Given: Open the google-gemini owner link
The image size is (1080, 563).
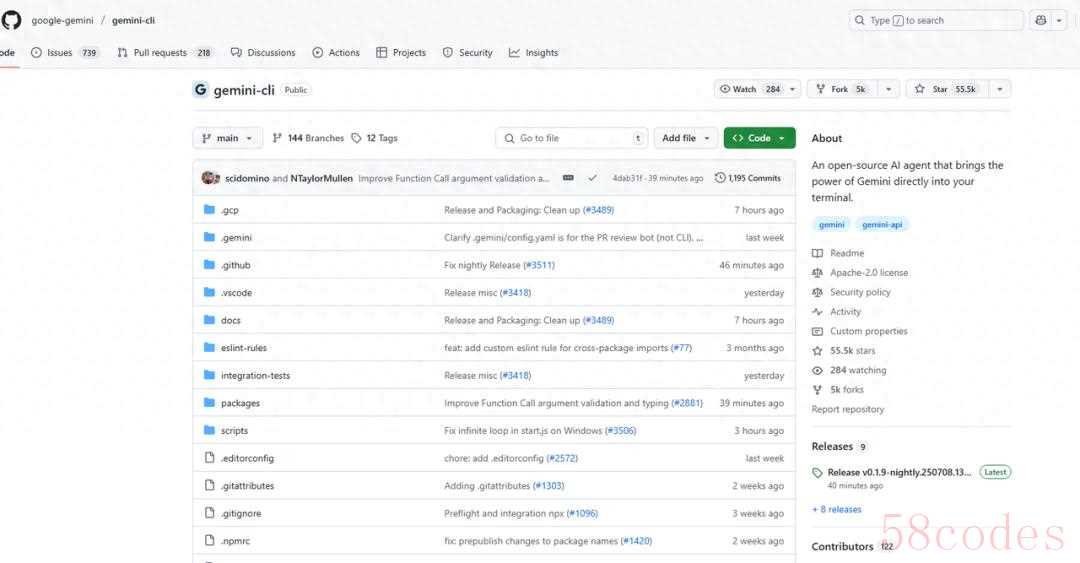Looking at the screenshot, I should (62, 20).
